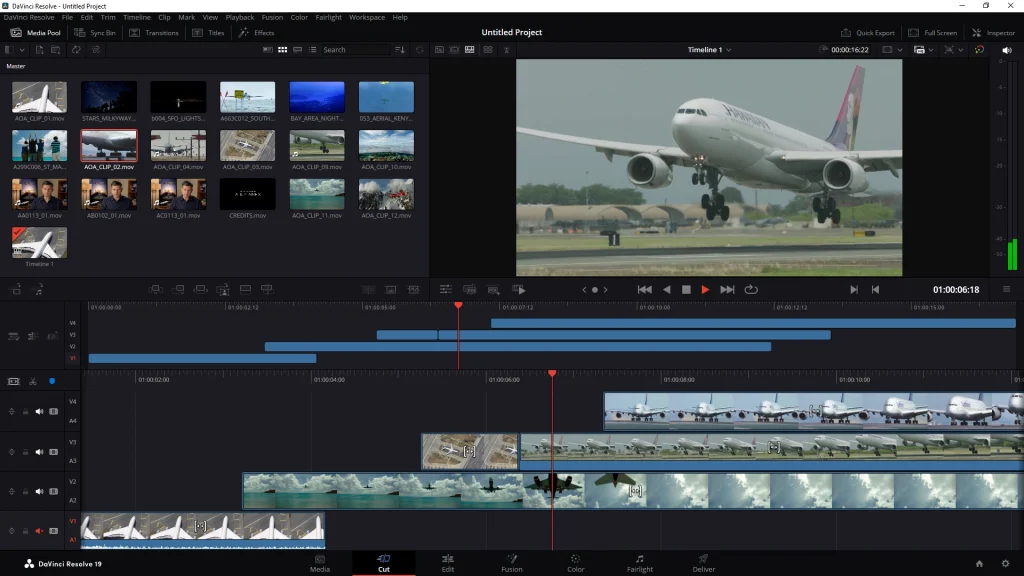This screenshot has width=1024, height=576.
Task: Click the Smart Insert edit icon
Action: coord(156,289)
